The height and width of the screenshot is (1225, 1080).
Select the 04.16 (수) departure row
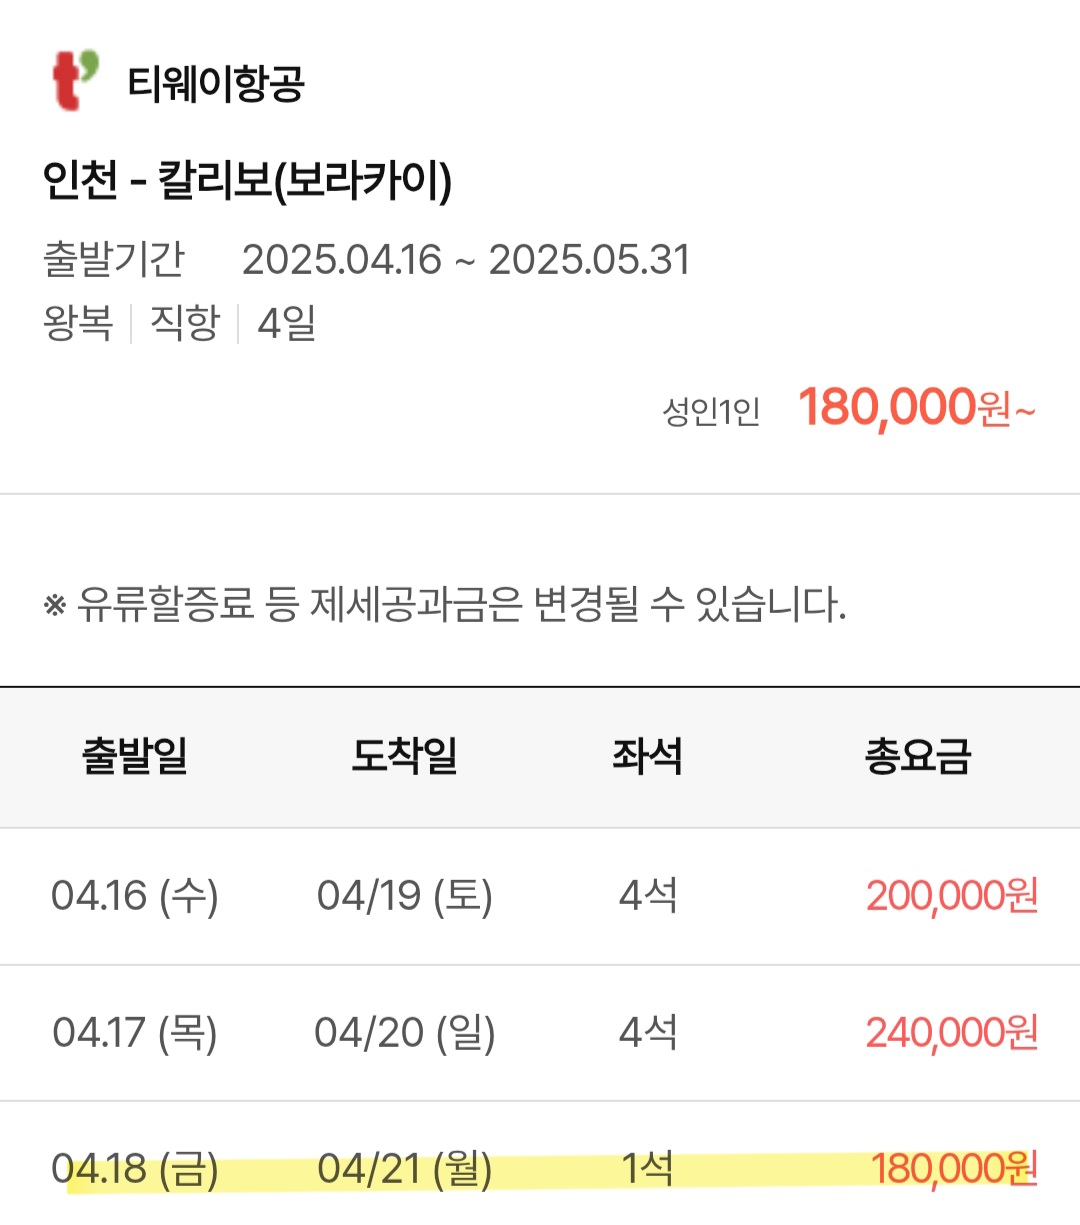(x=540, y=896)
